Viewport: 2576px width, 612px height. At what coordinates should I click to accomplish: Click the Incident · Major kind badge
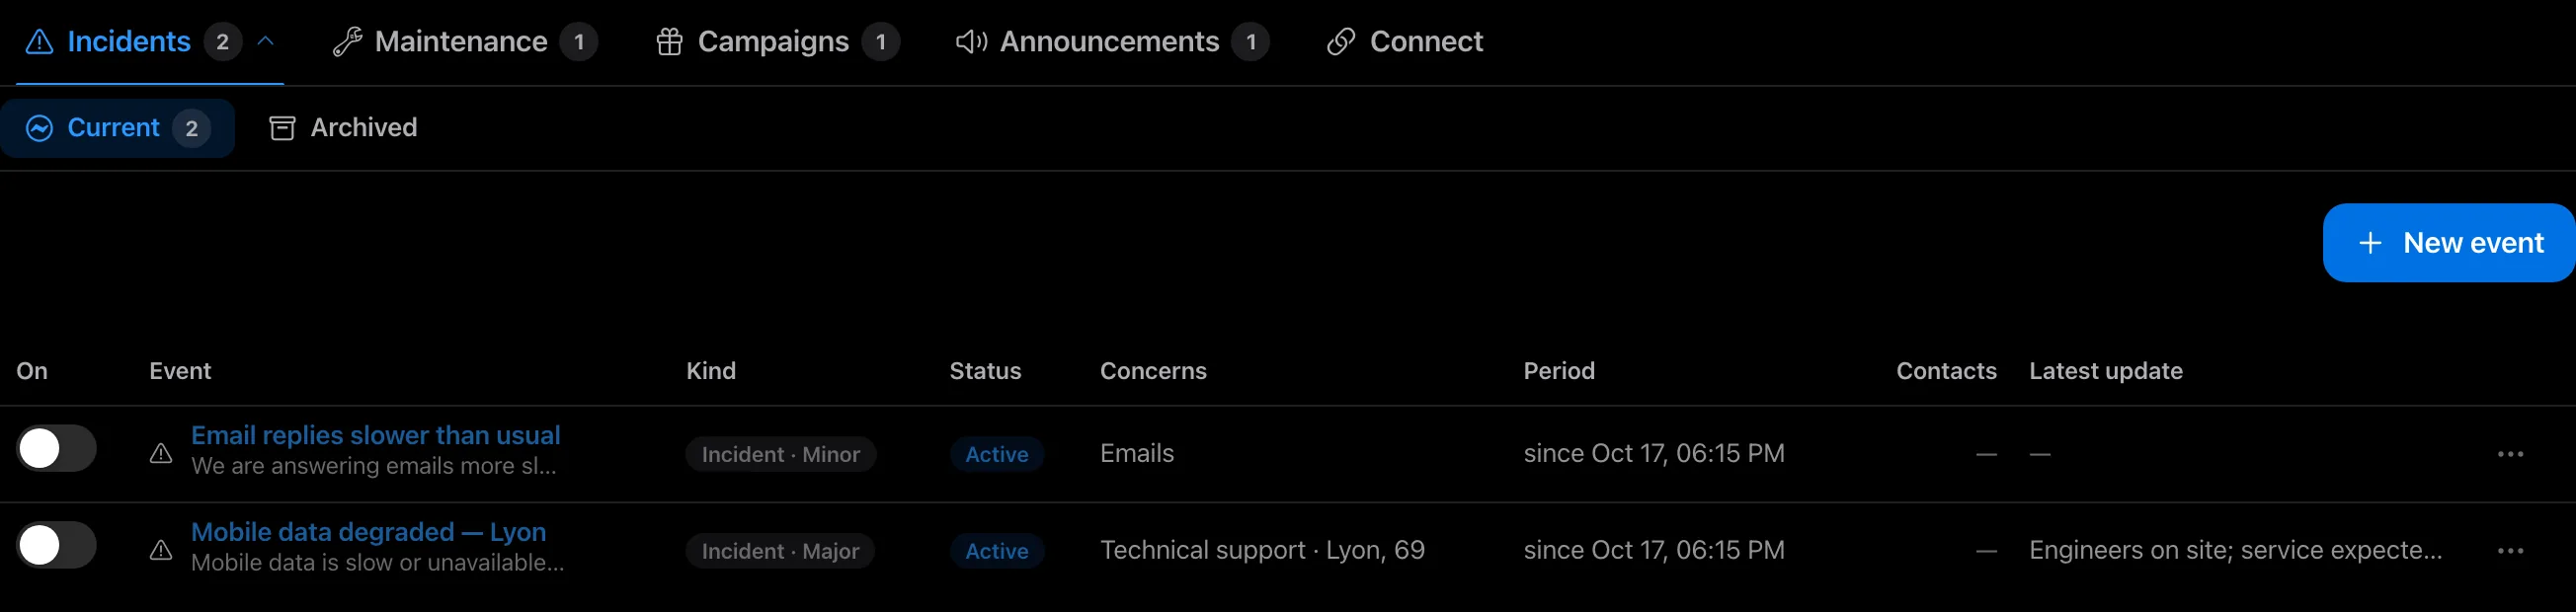click(780, 551)
